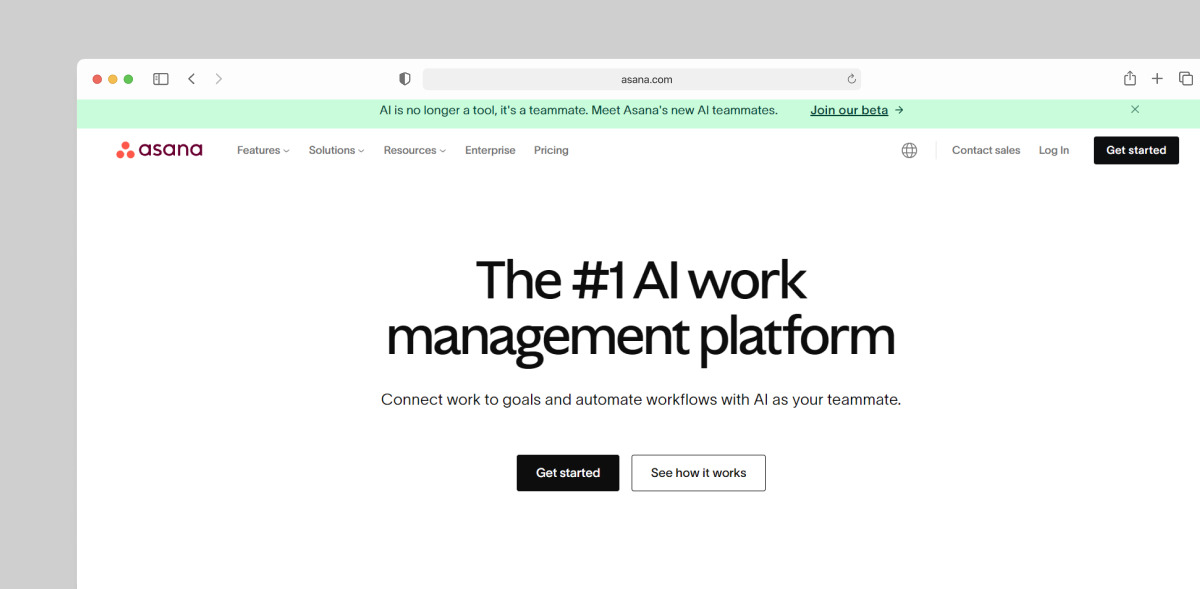The image size is (1200, 589).
Task: Open the Enterprise page
Action: click(x=490, y=150)
